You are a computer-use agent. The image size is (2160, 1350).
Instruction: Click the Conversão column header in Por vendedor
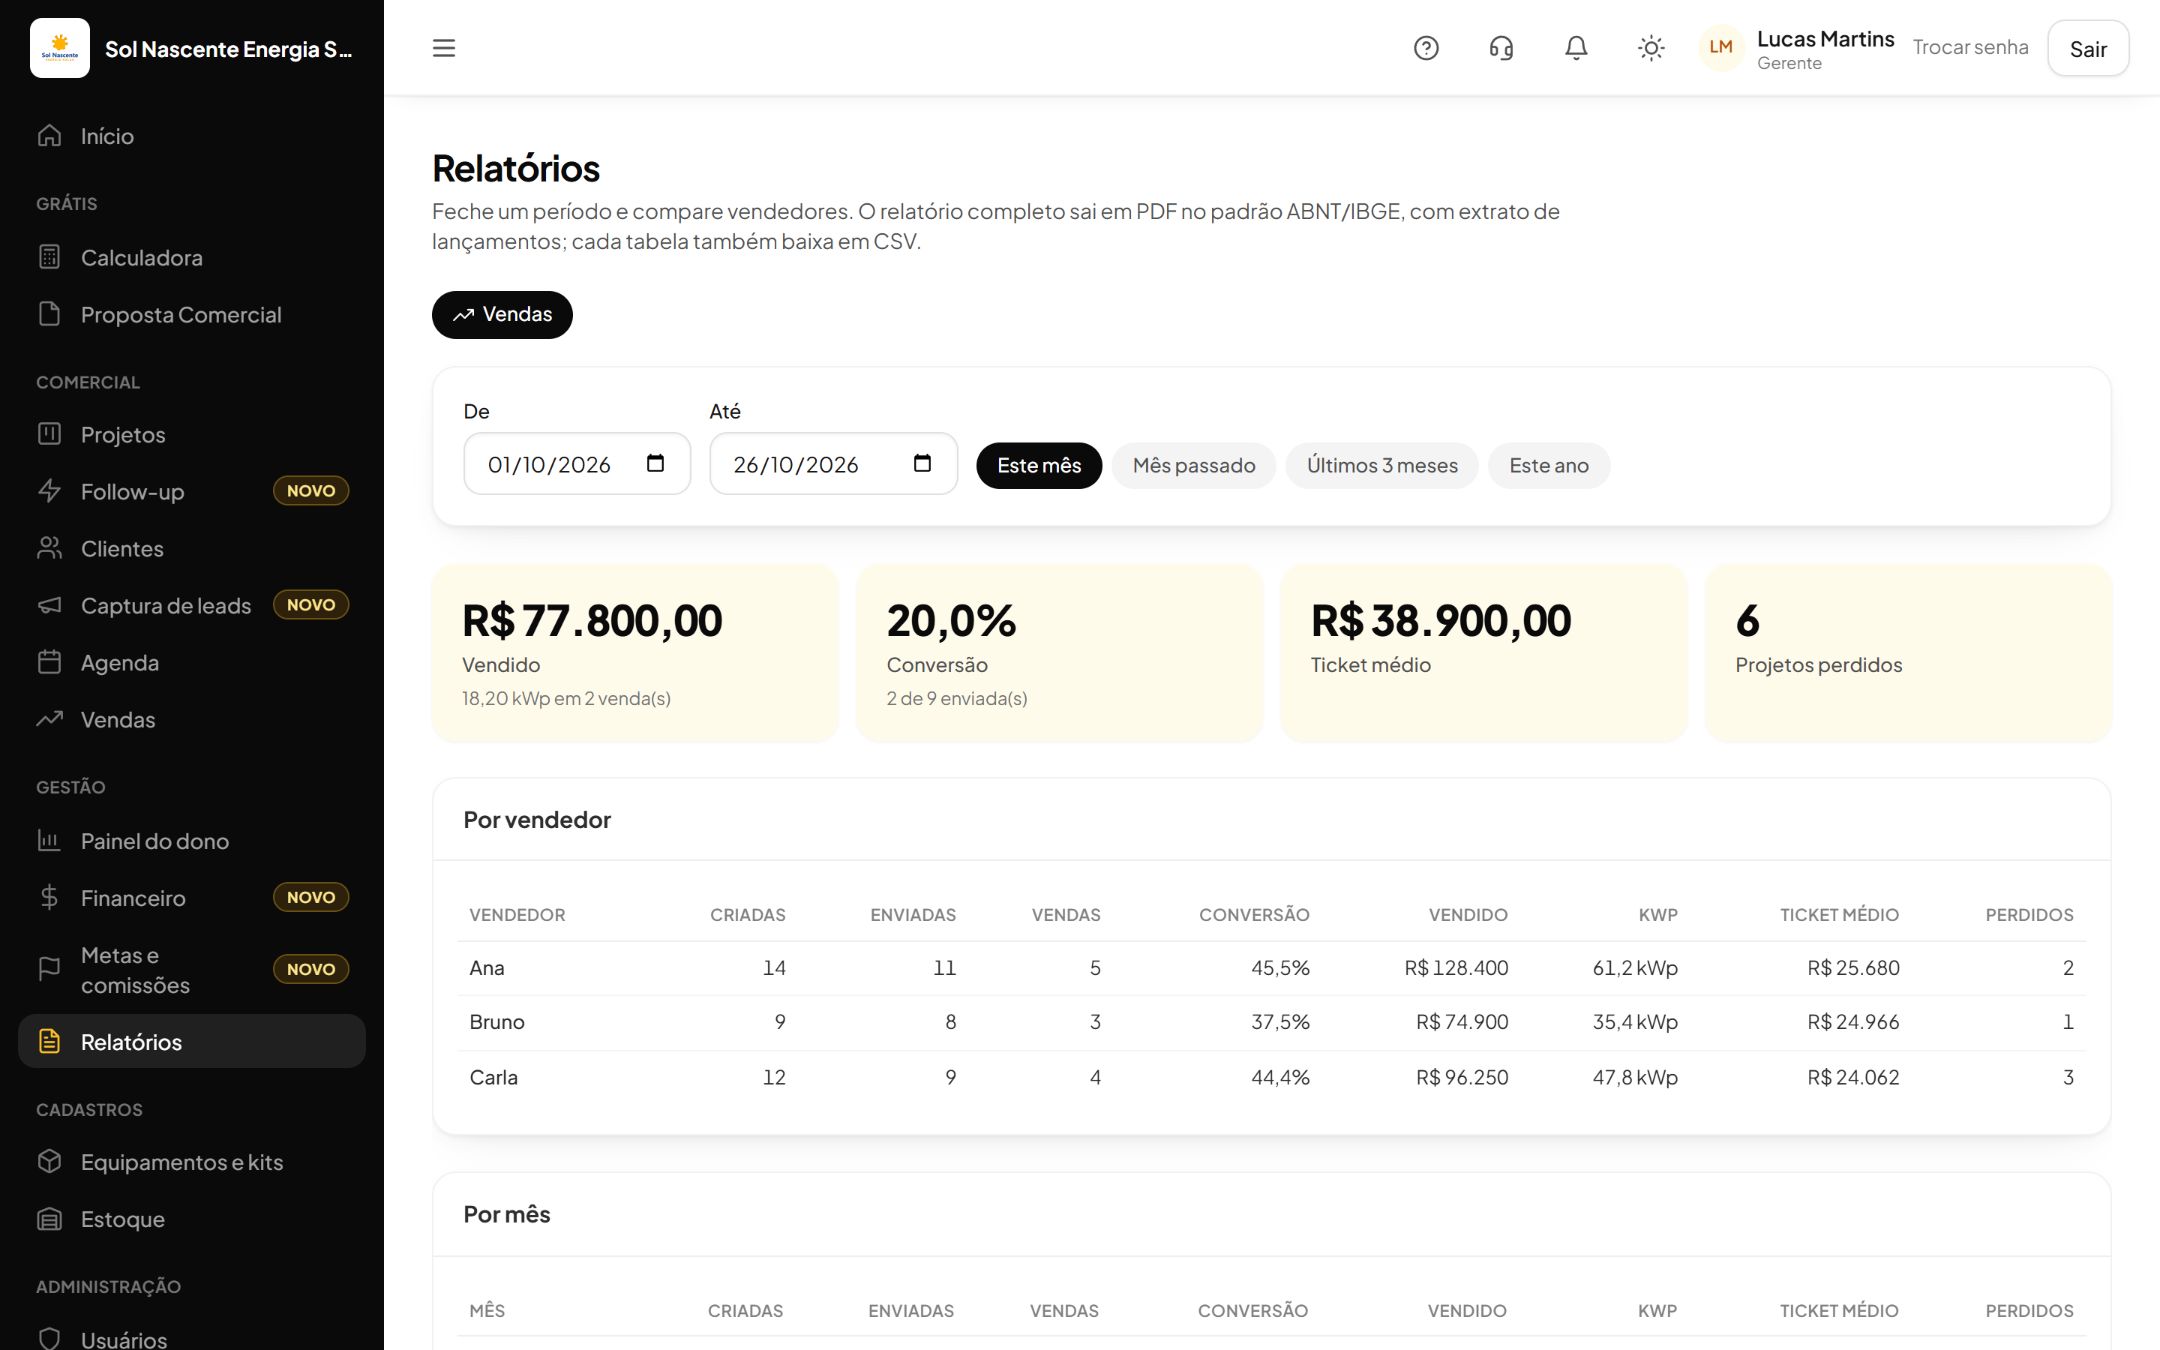click(1254, 915)
